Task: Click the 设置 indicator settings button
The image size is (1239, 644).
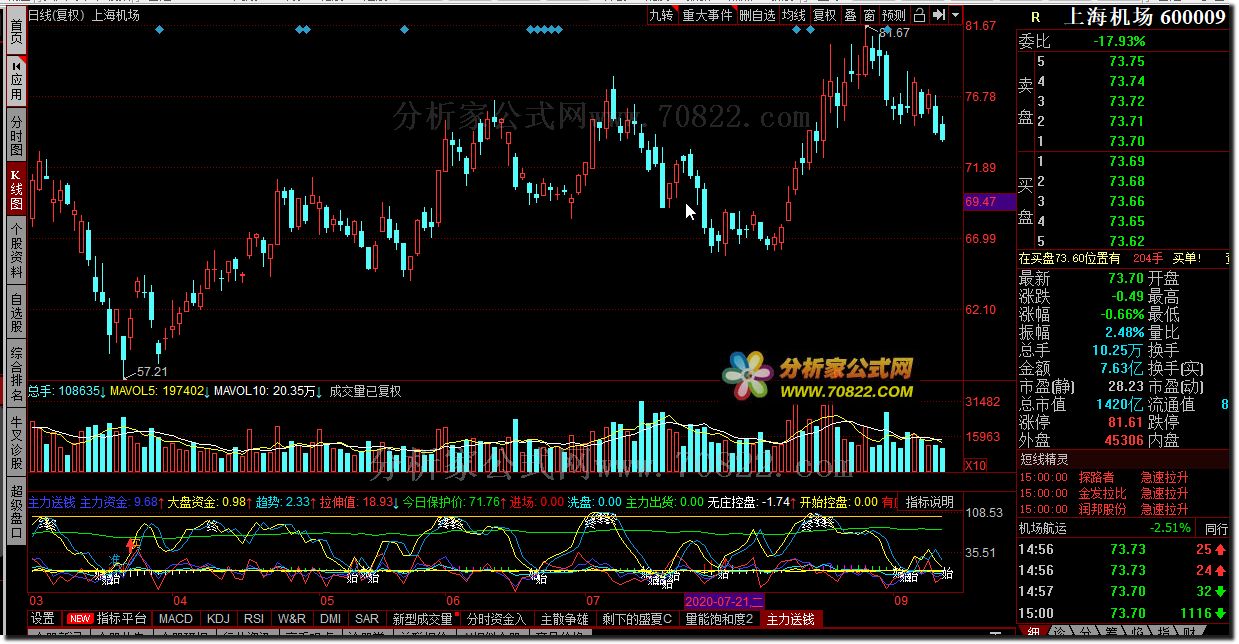Action: (x=42, y=619)
